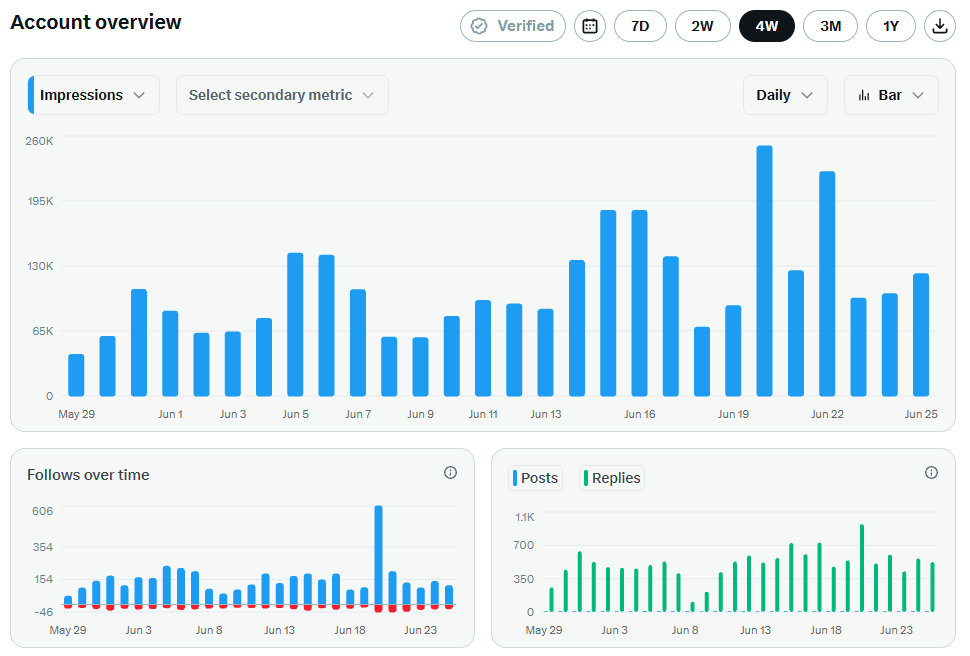Click the tallest impressions bar on Jun 20

click(765, 270)
